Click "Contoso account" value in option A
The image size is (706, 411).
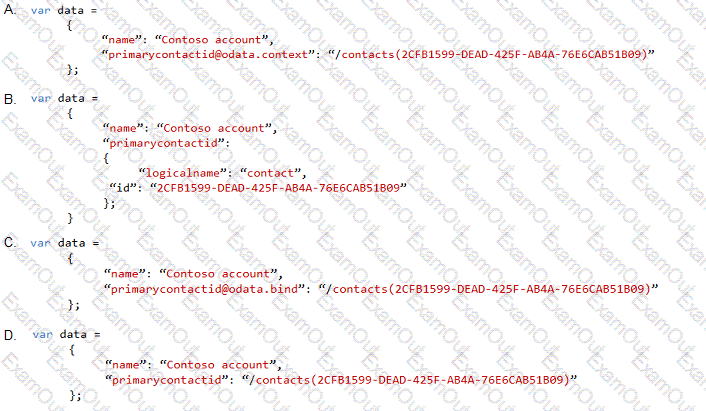[211, 40]
